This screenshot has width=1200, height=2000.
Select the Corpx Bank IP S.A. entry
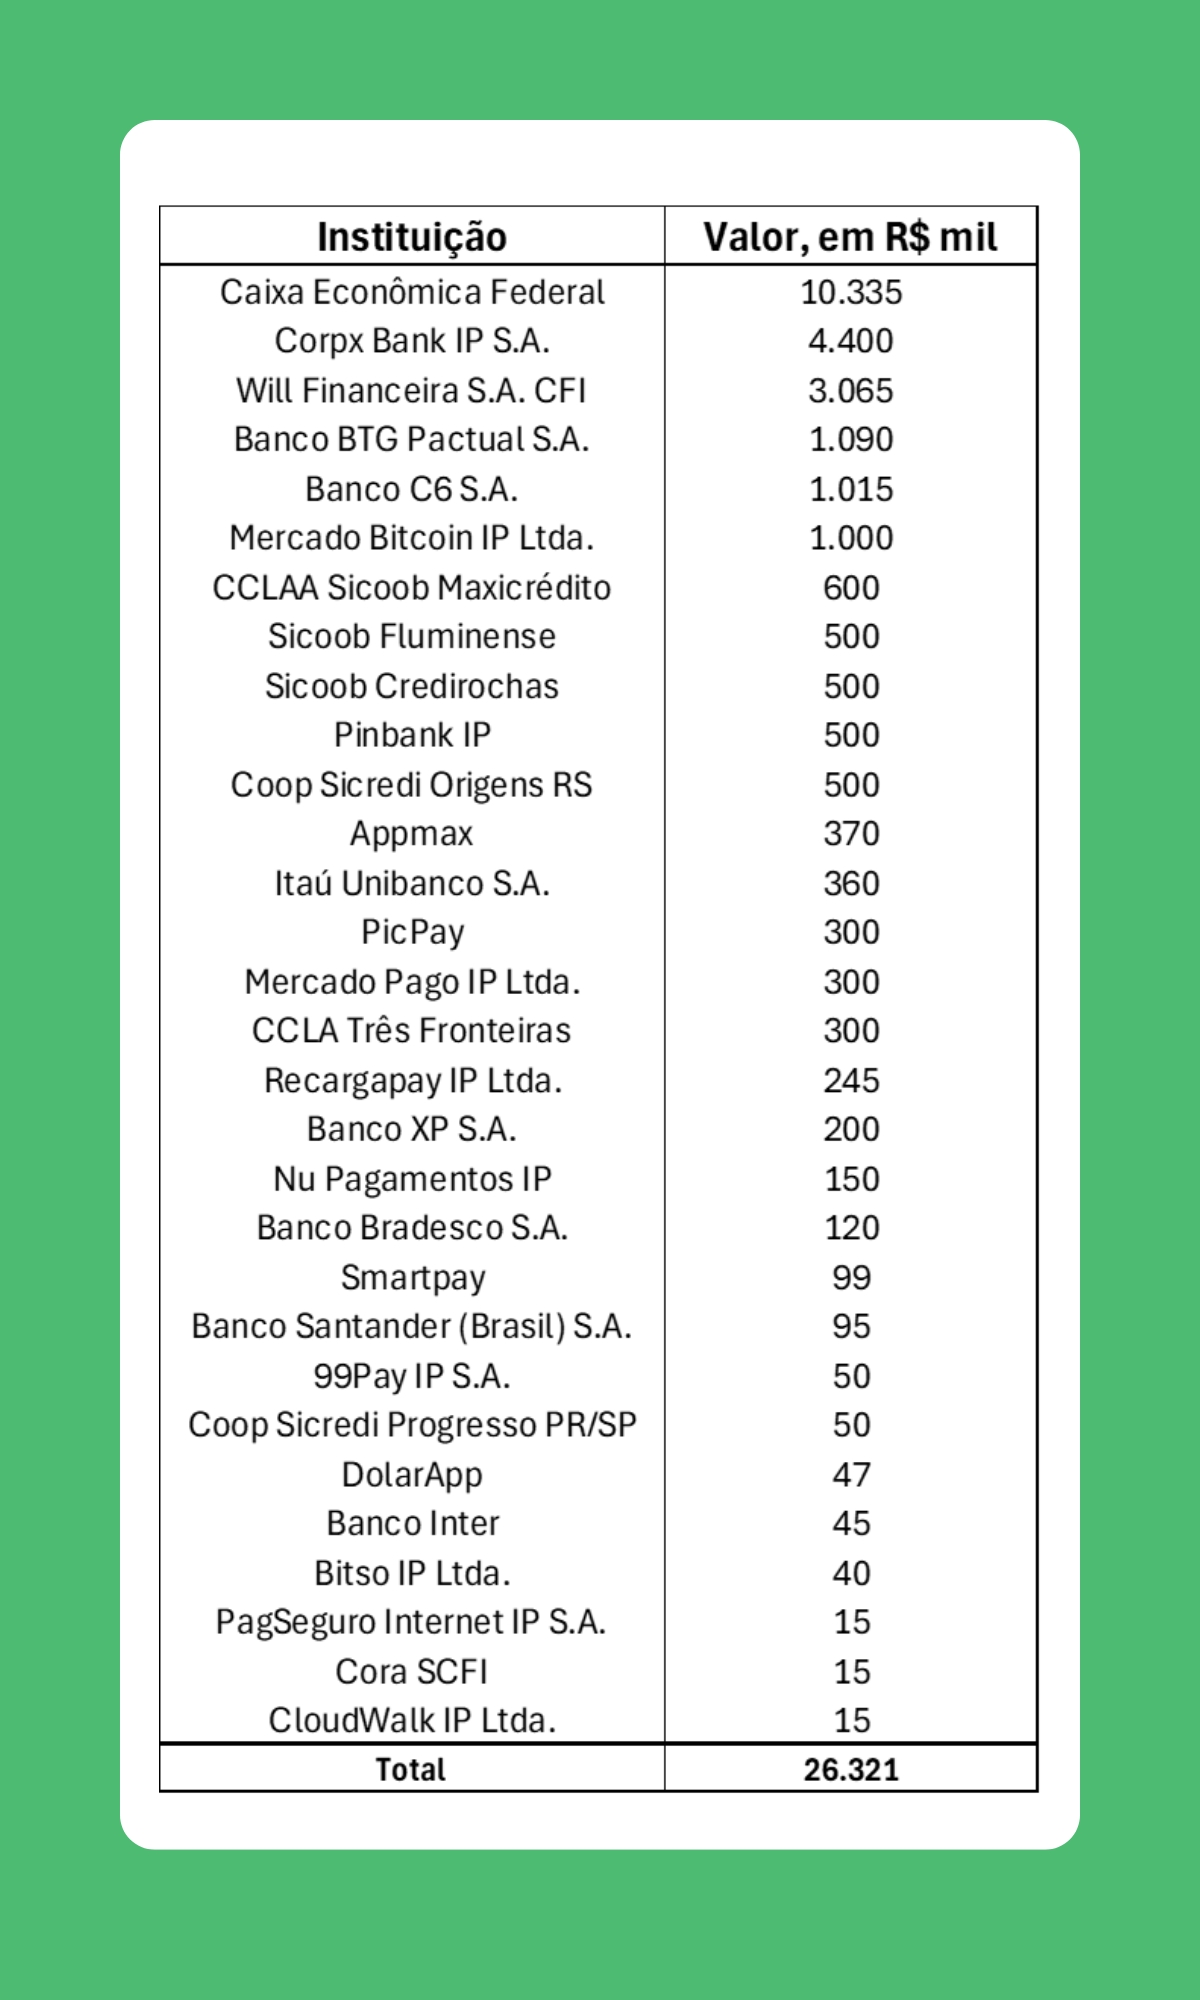pyautogui.click(x=411, y=341)
